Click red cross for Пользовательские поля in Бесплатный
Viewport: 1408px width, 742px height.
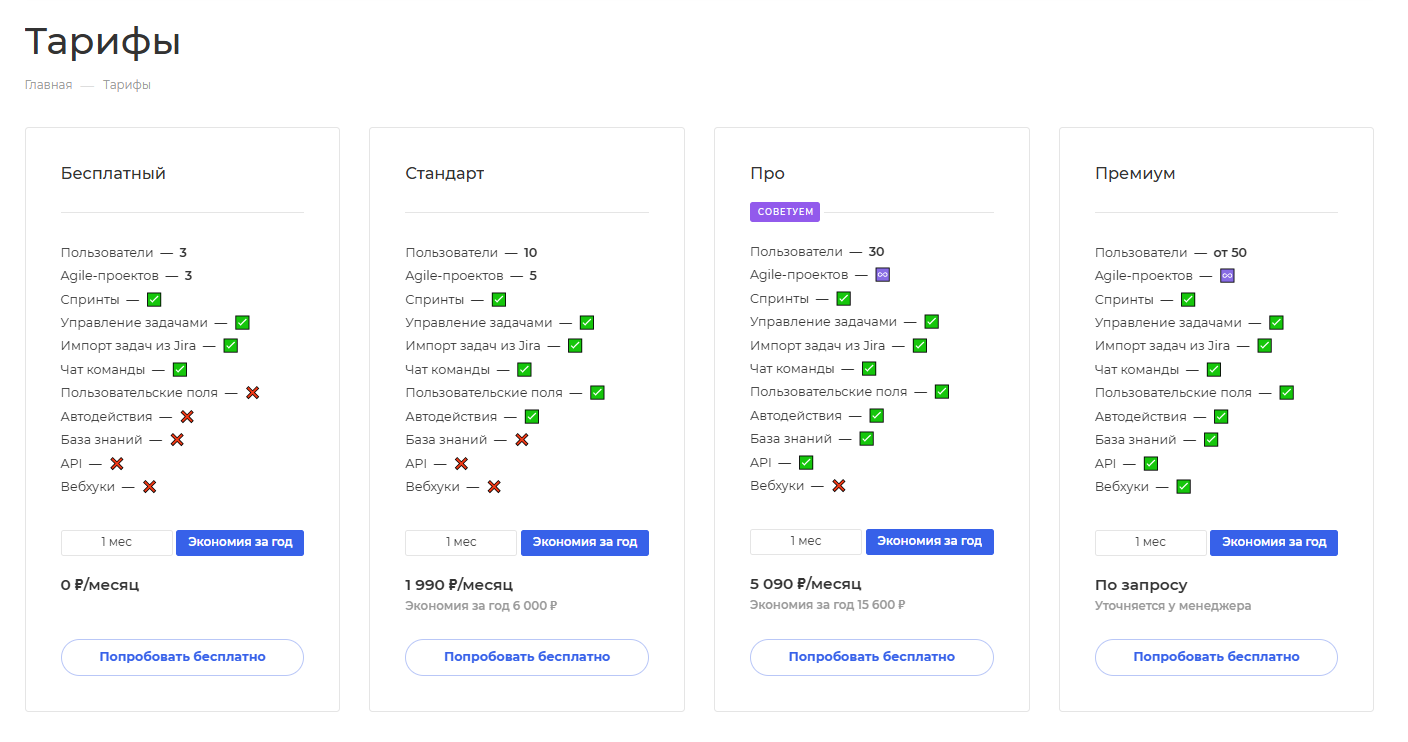[252, 393]
